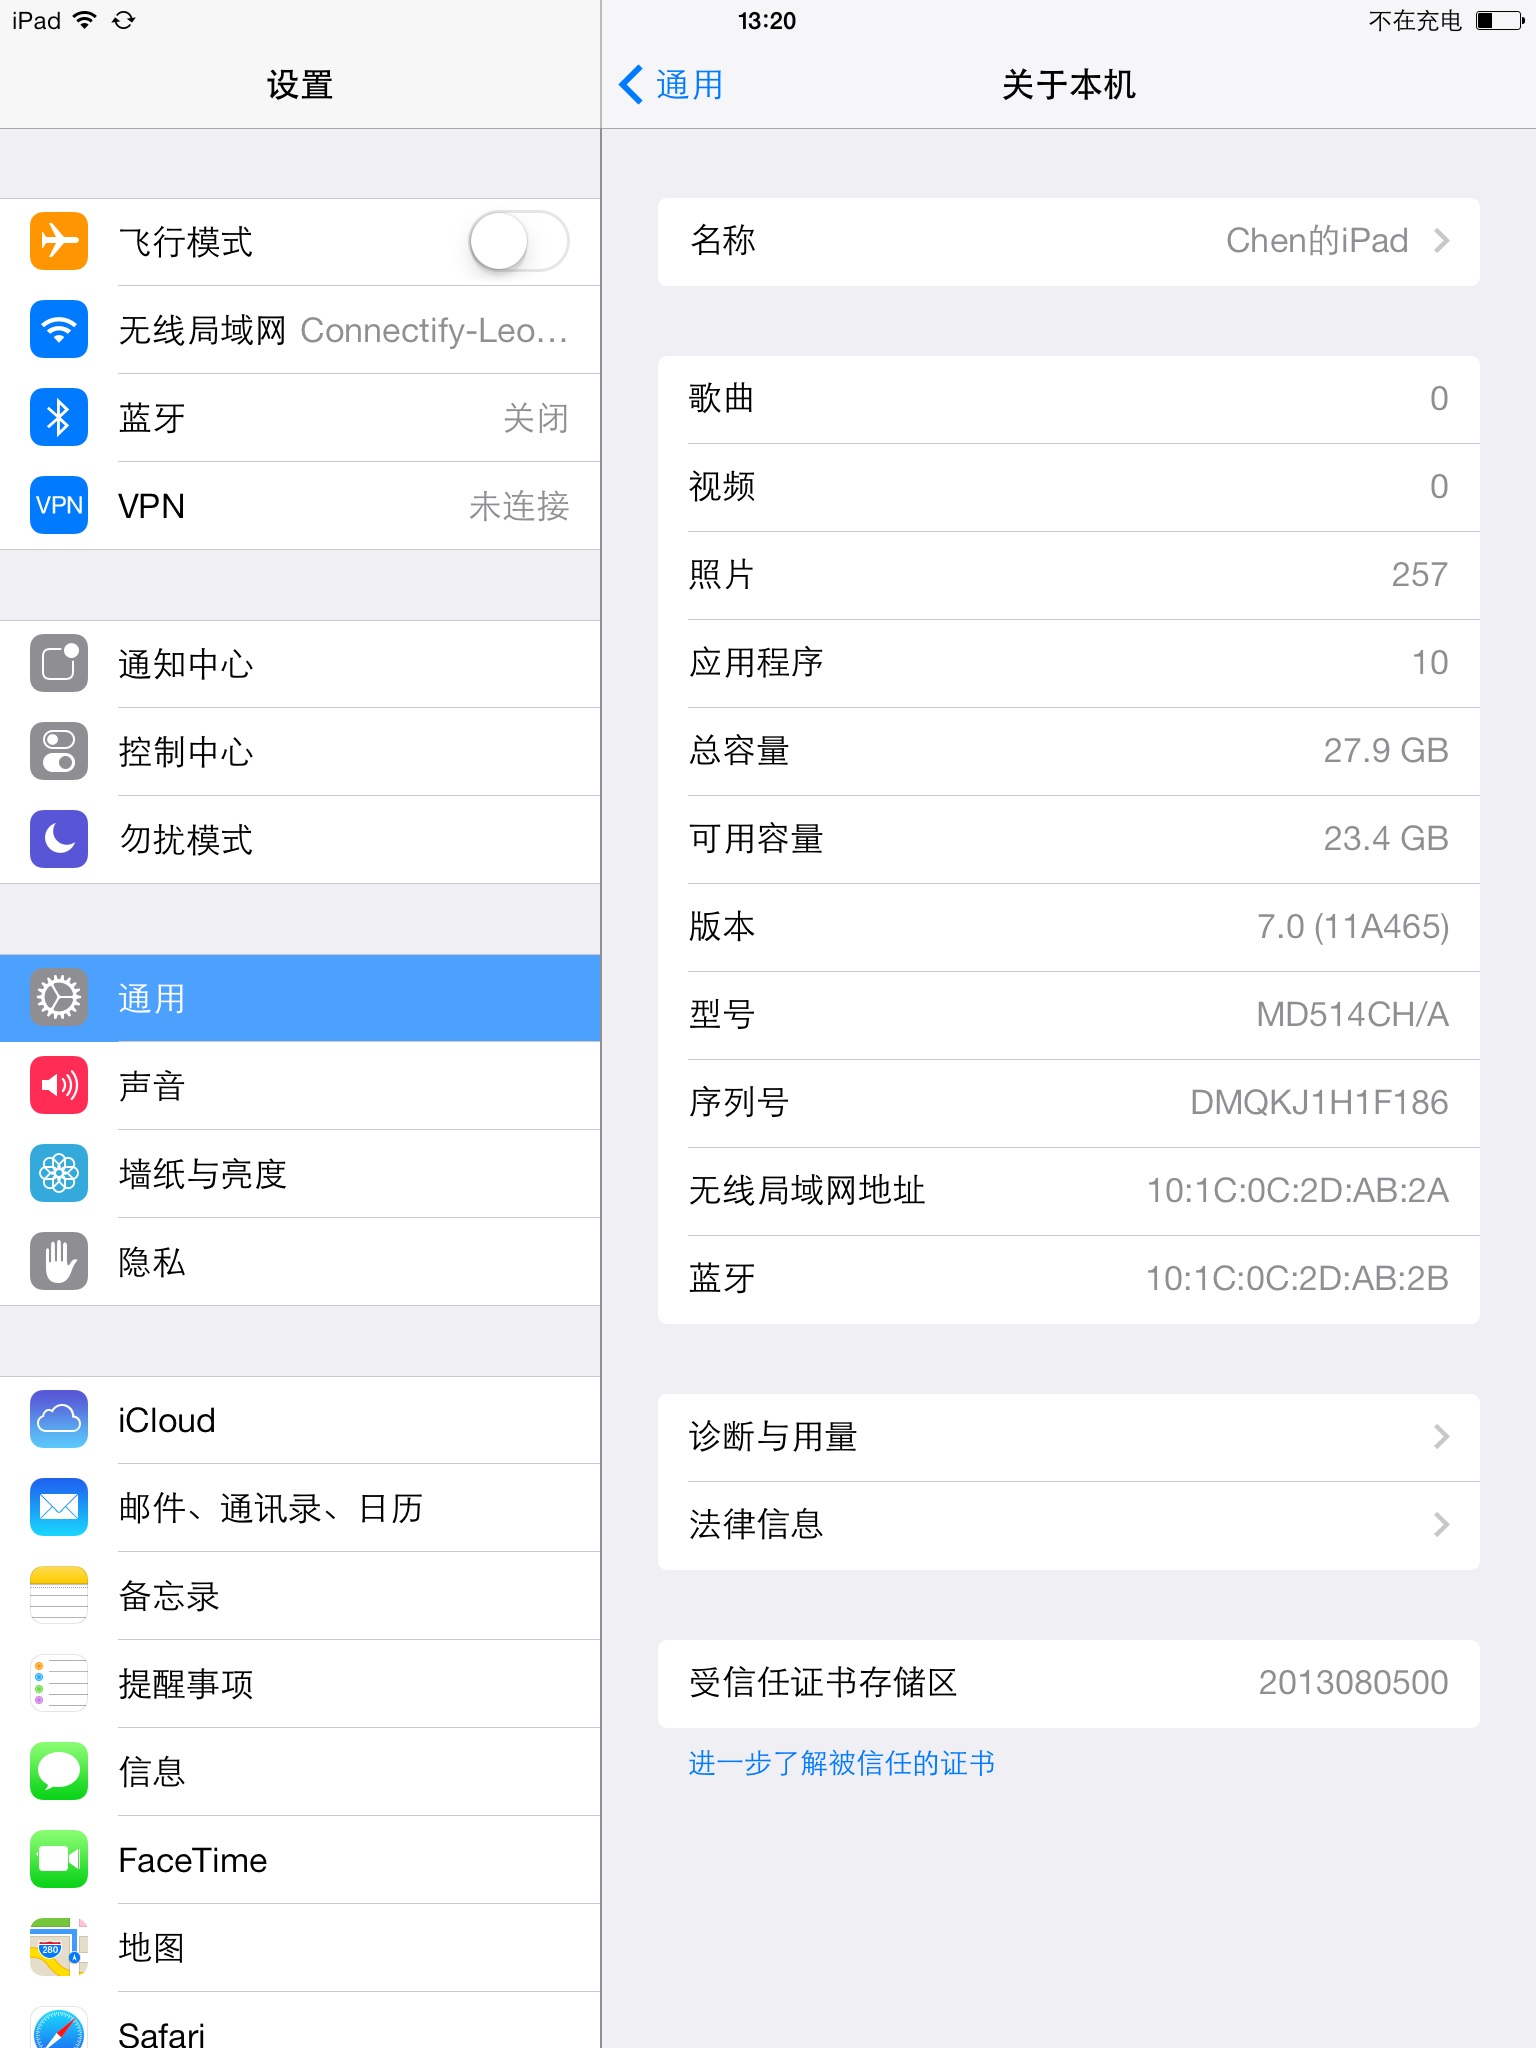This screenshot has width=1536, height=2048.
Task: Select 通知中心 in settings sidebar
Action: [x=300, y=664]
